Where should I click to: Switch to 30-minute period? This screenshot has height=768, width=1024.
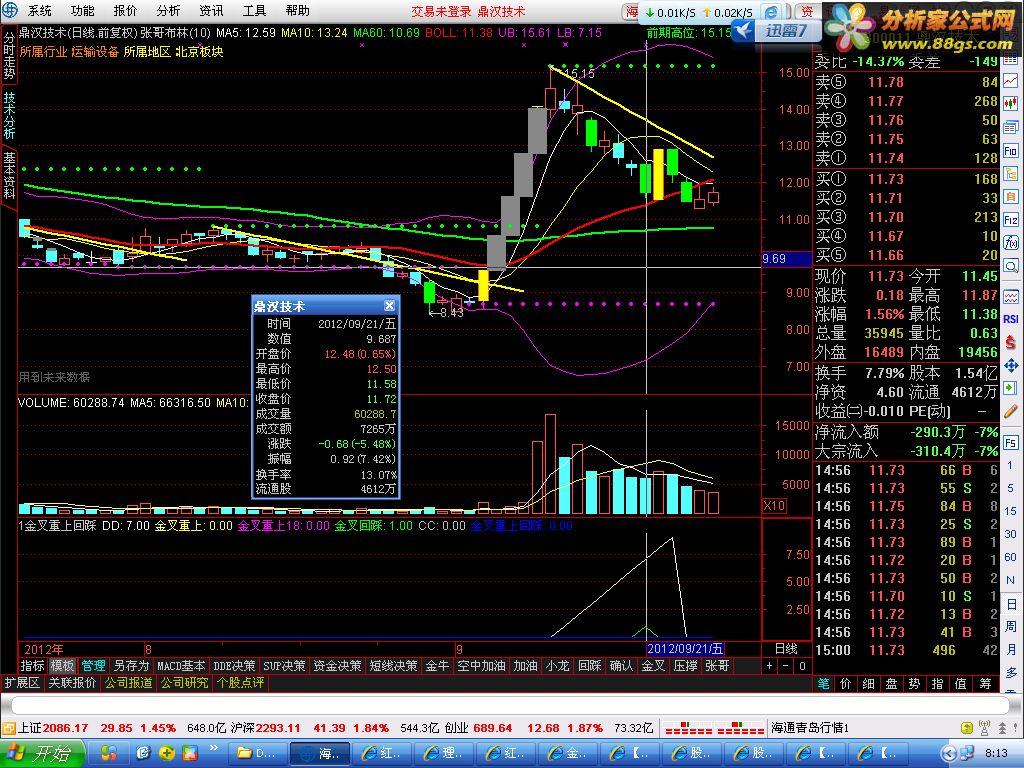click(1010, 534)
